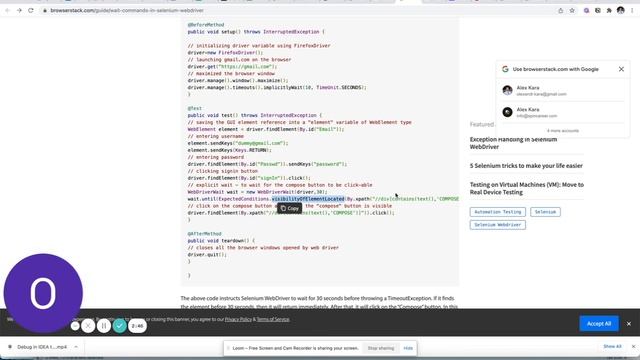
Task: Click the browserstack.com URL address field
Action: pos(127,11)
